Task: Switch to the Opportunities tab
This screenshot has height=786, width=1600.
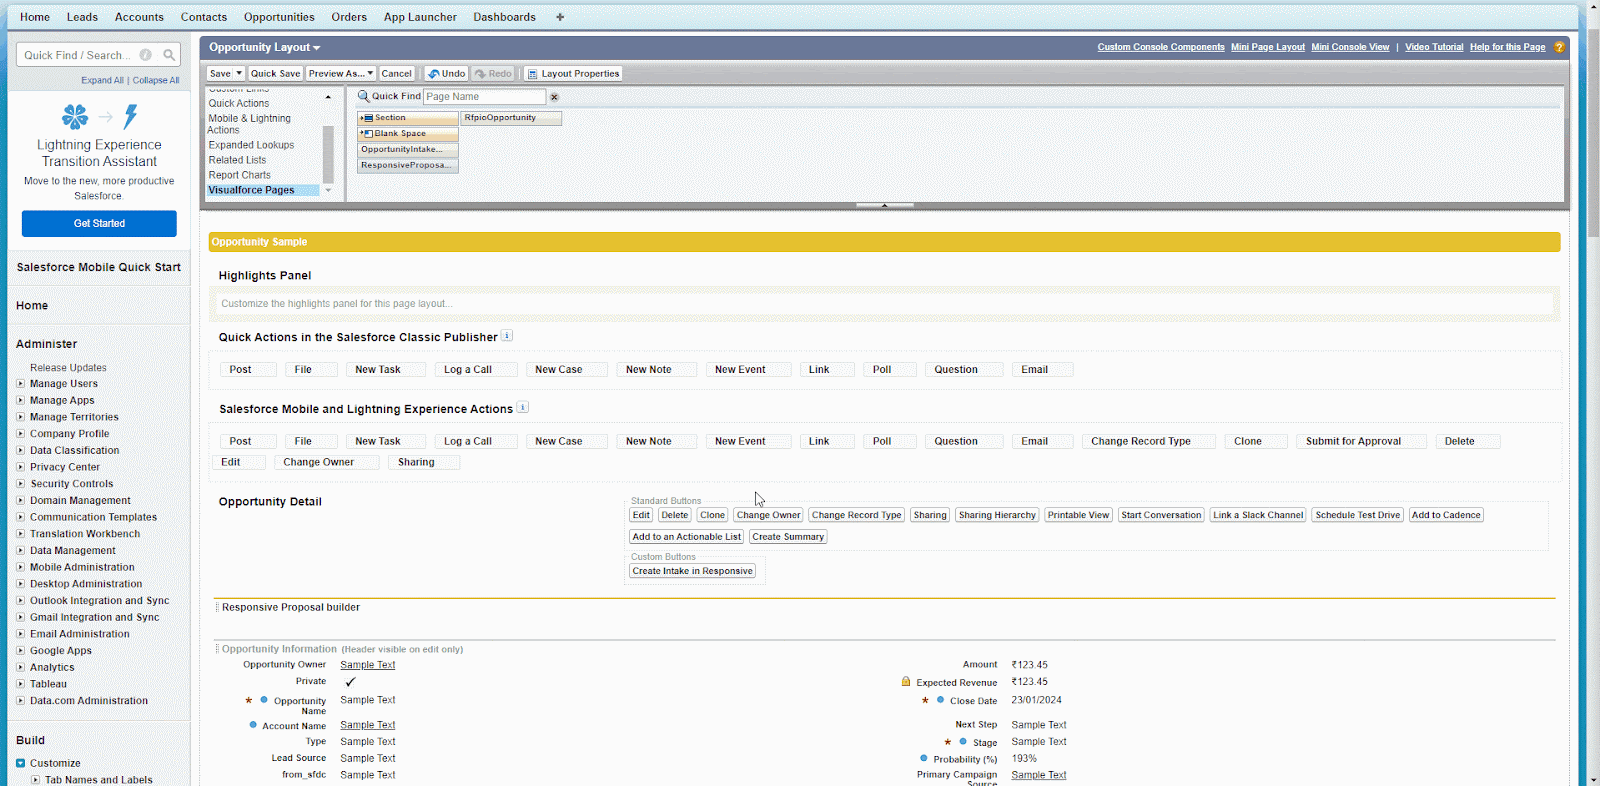Action: 279,17
